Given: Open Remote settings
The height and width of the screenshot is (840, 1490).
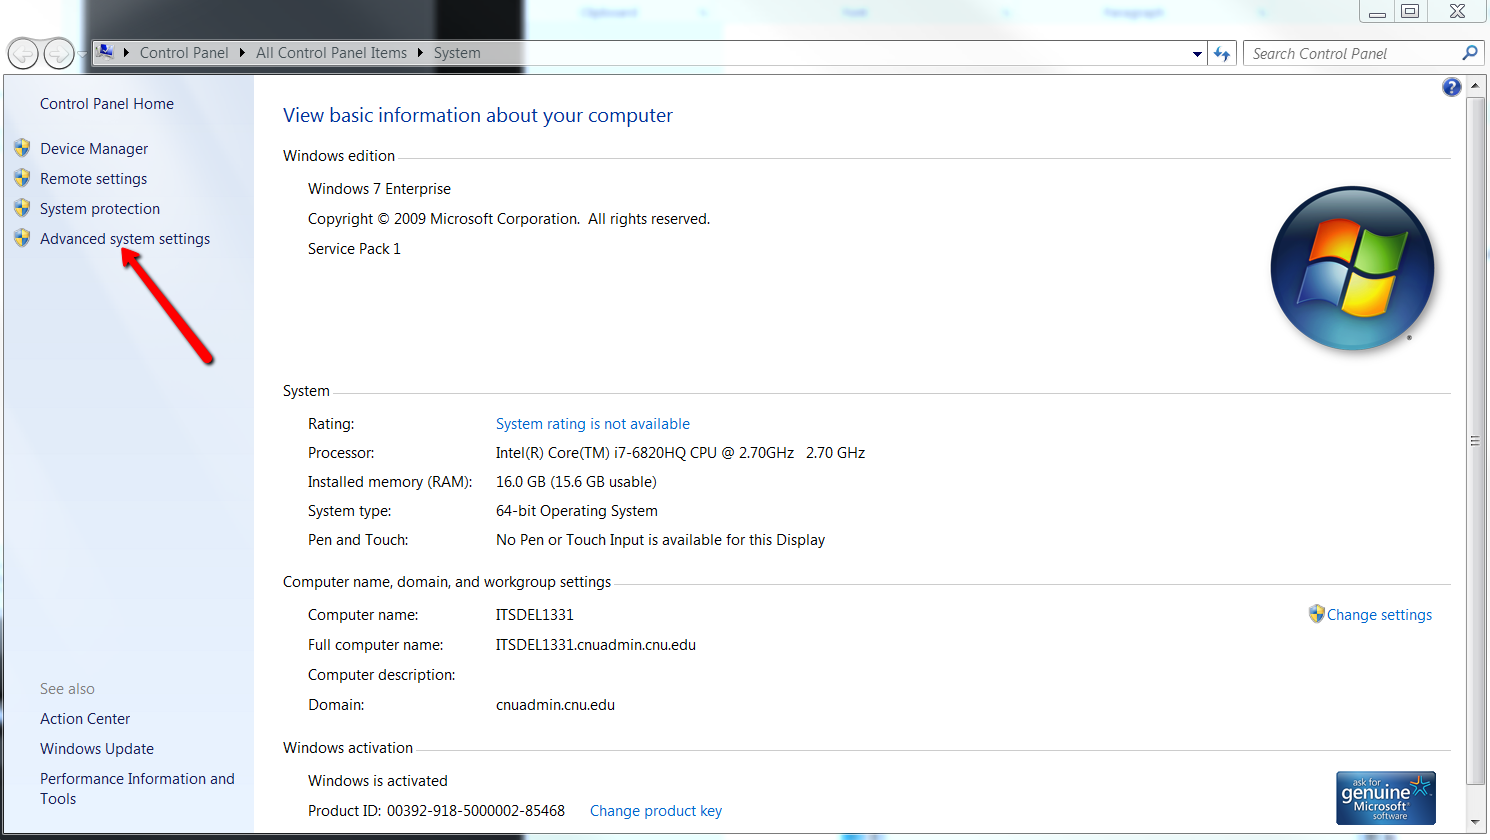Looking at the screenshot, I should [93, 179].
